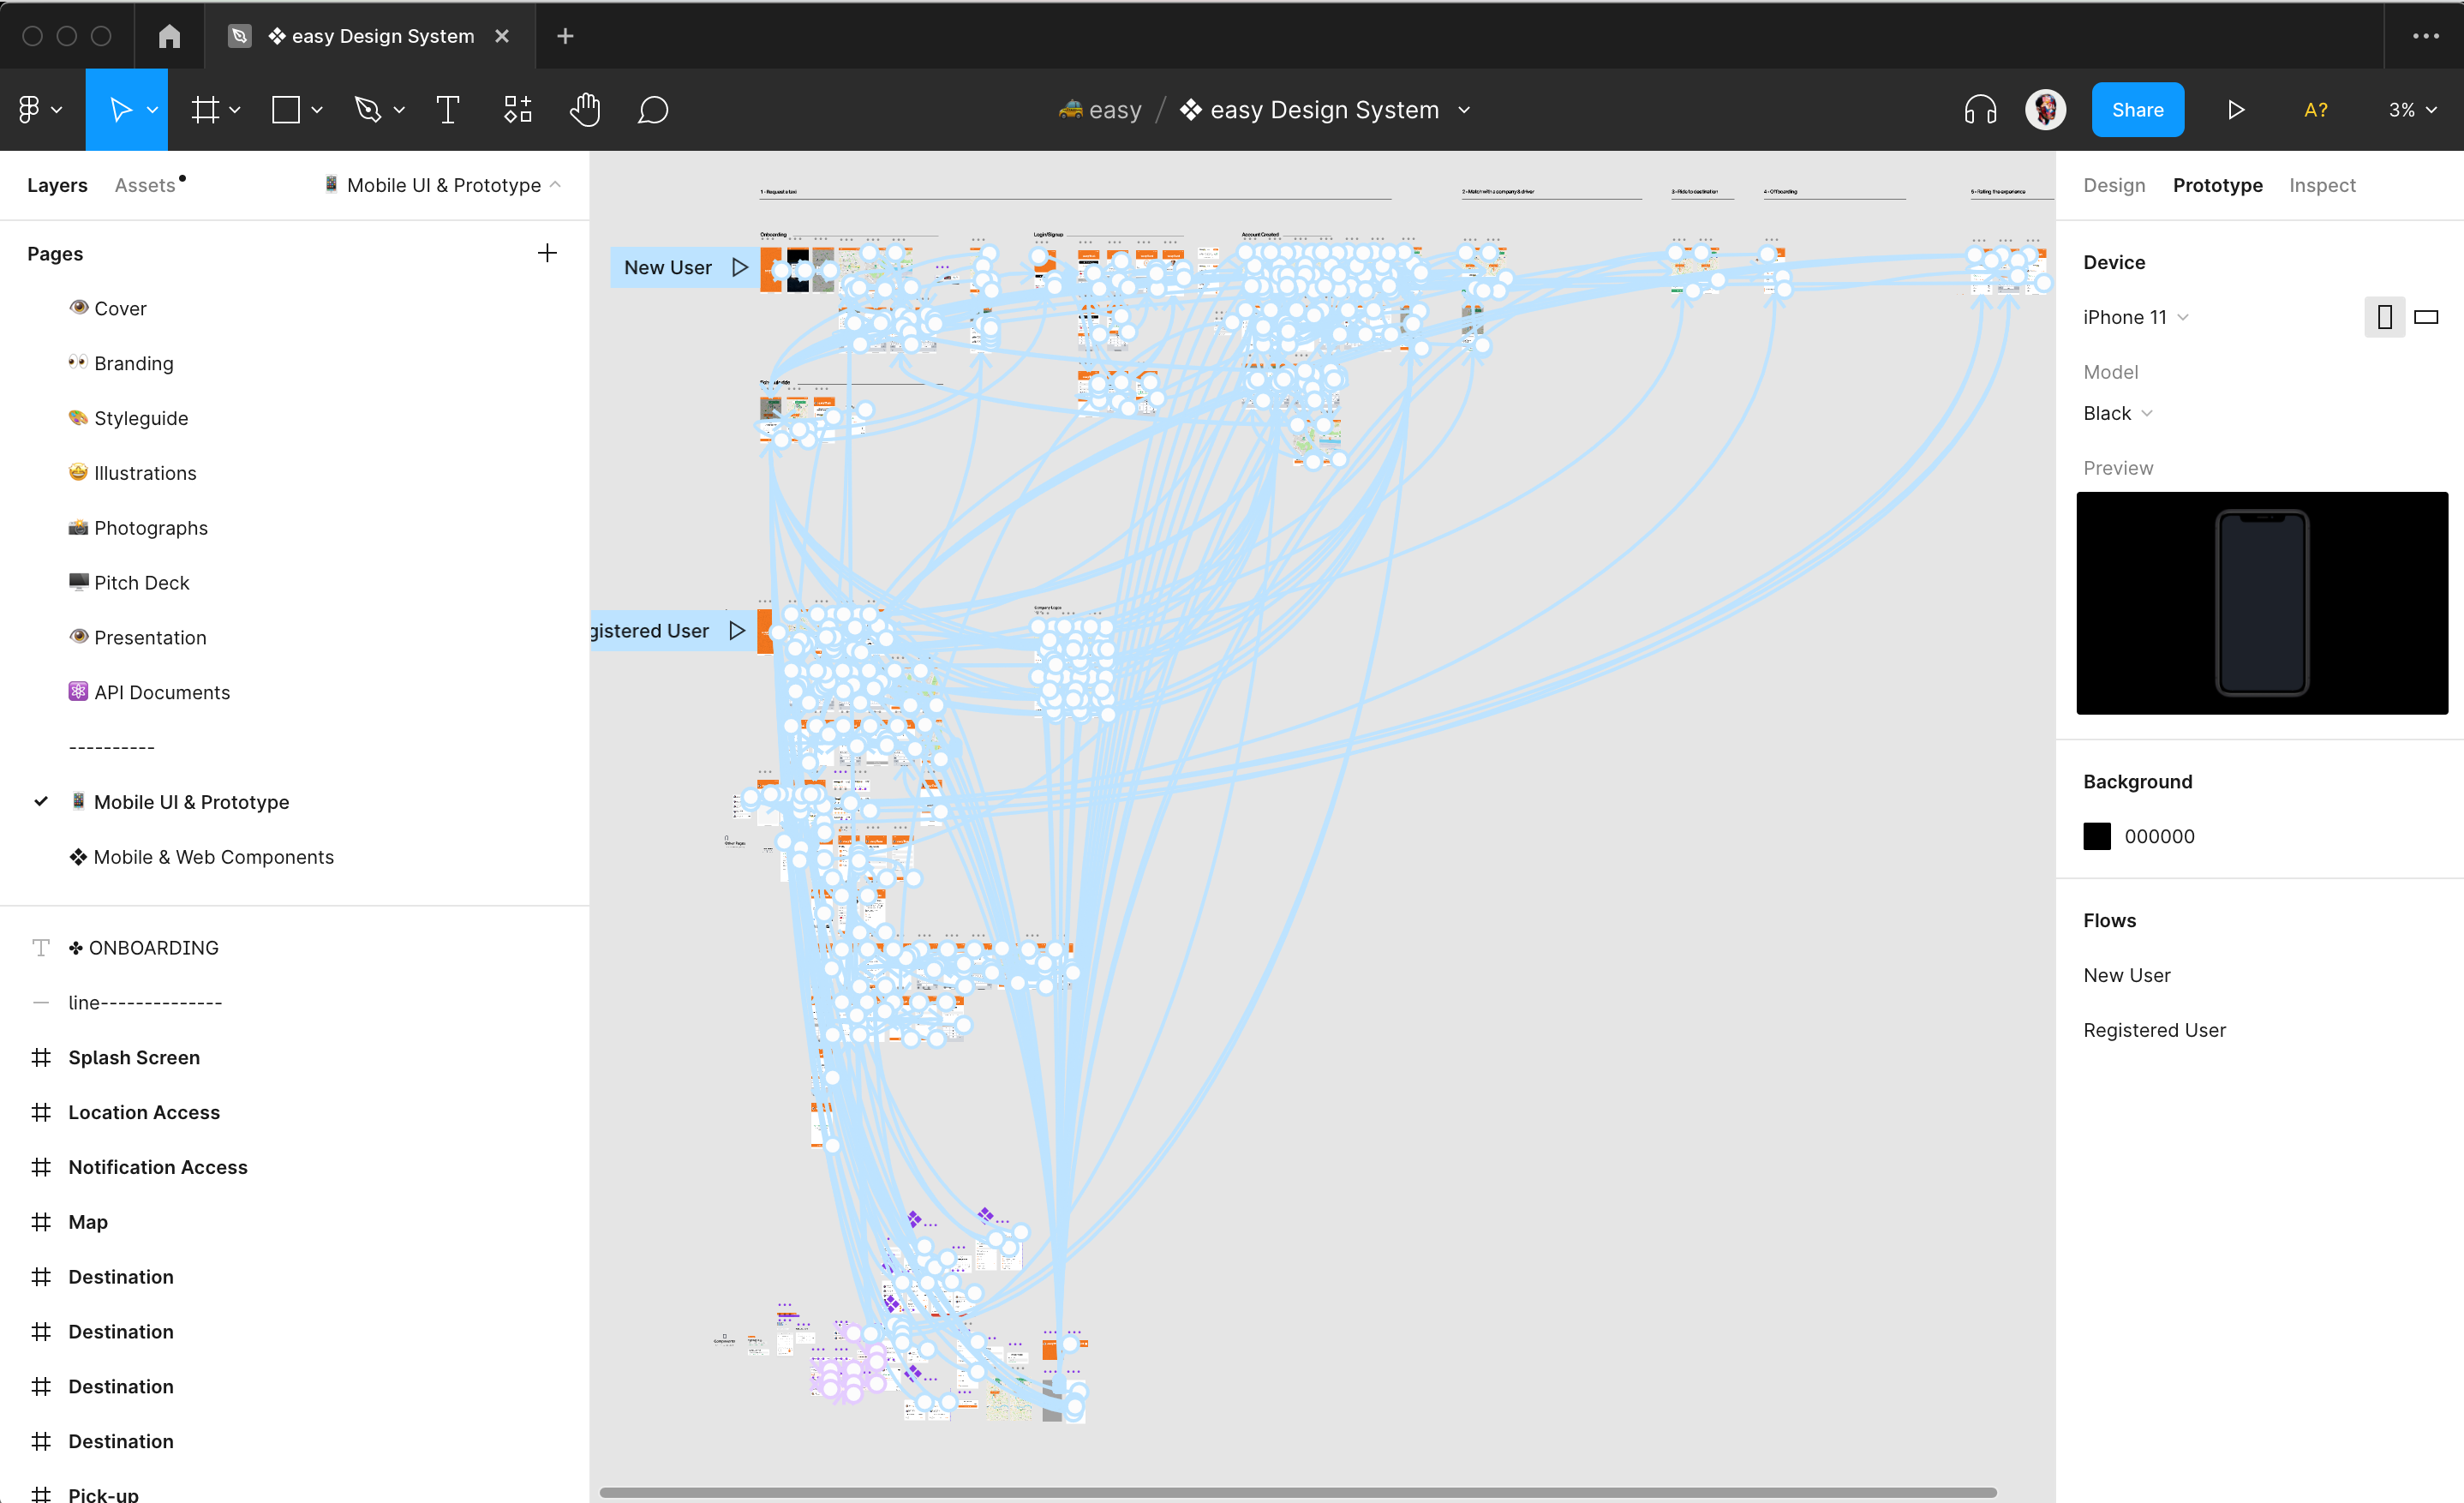Open the Resources components tool

(517, 110)
